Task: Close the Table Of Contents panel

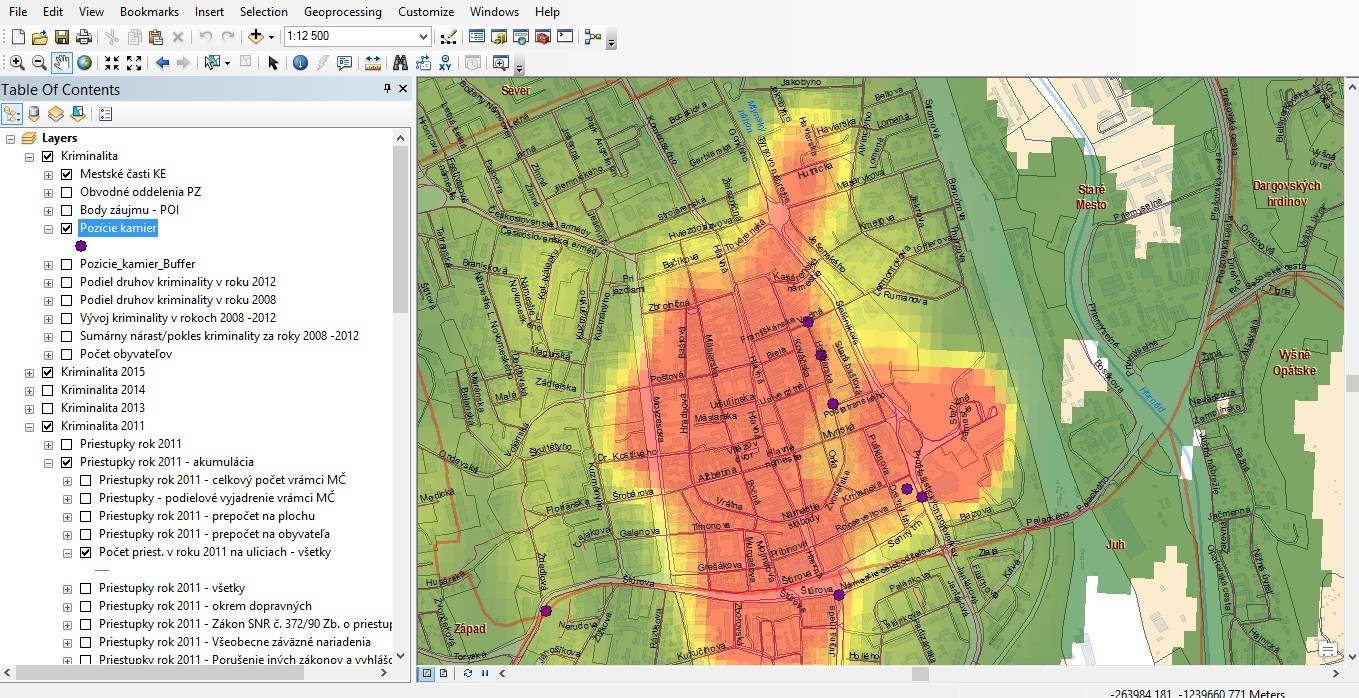Action: coord(403,89)
